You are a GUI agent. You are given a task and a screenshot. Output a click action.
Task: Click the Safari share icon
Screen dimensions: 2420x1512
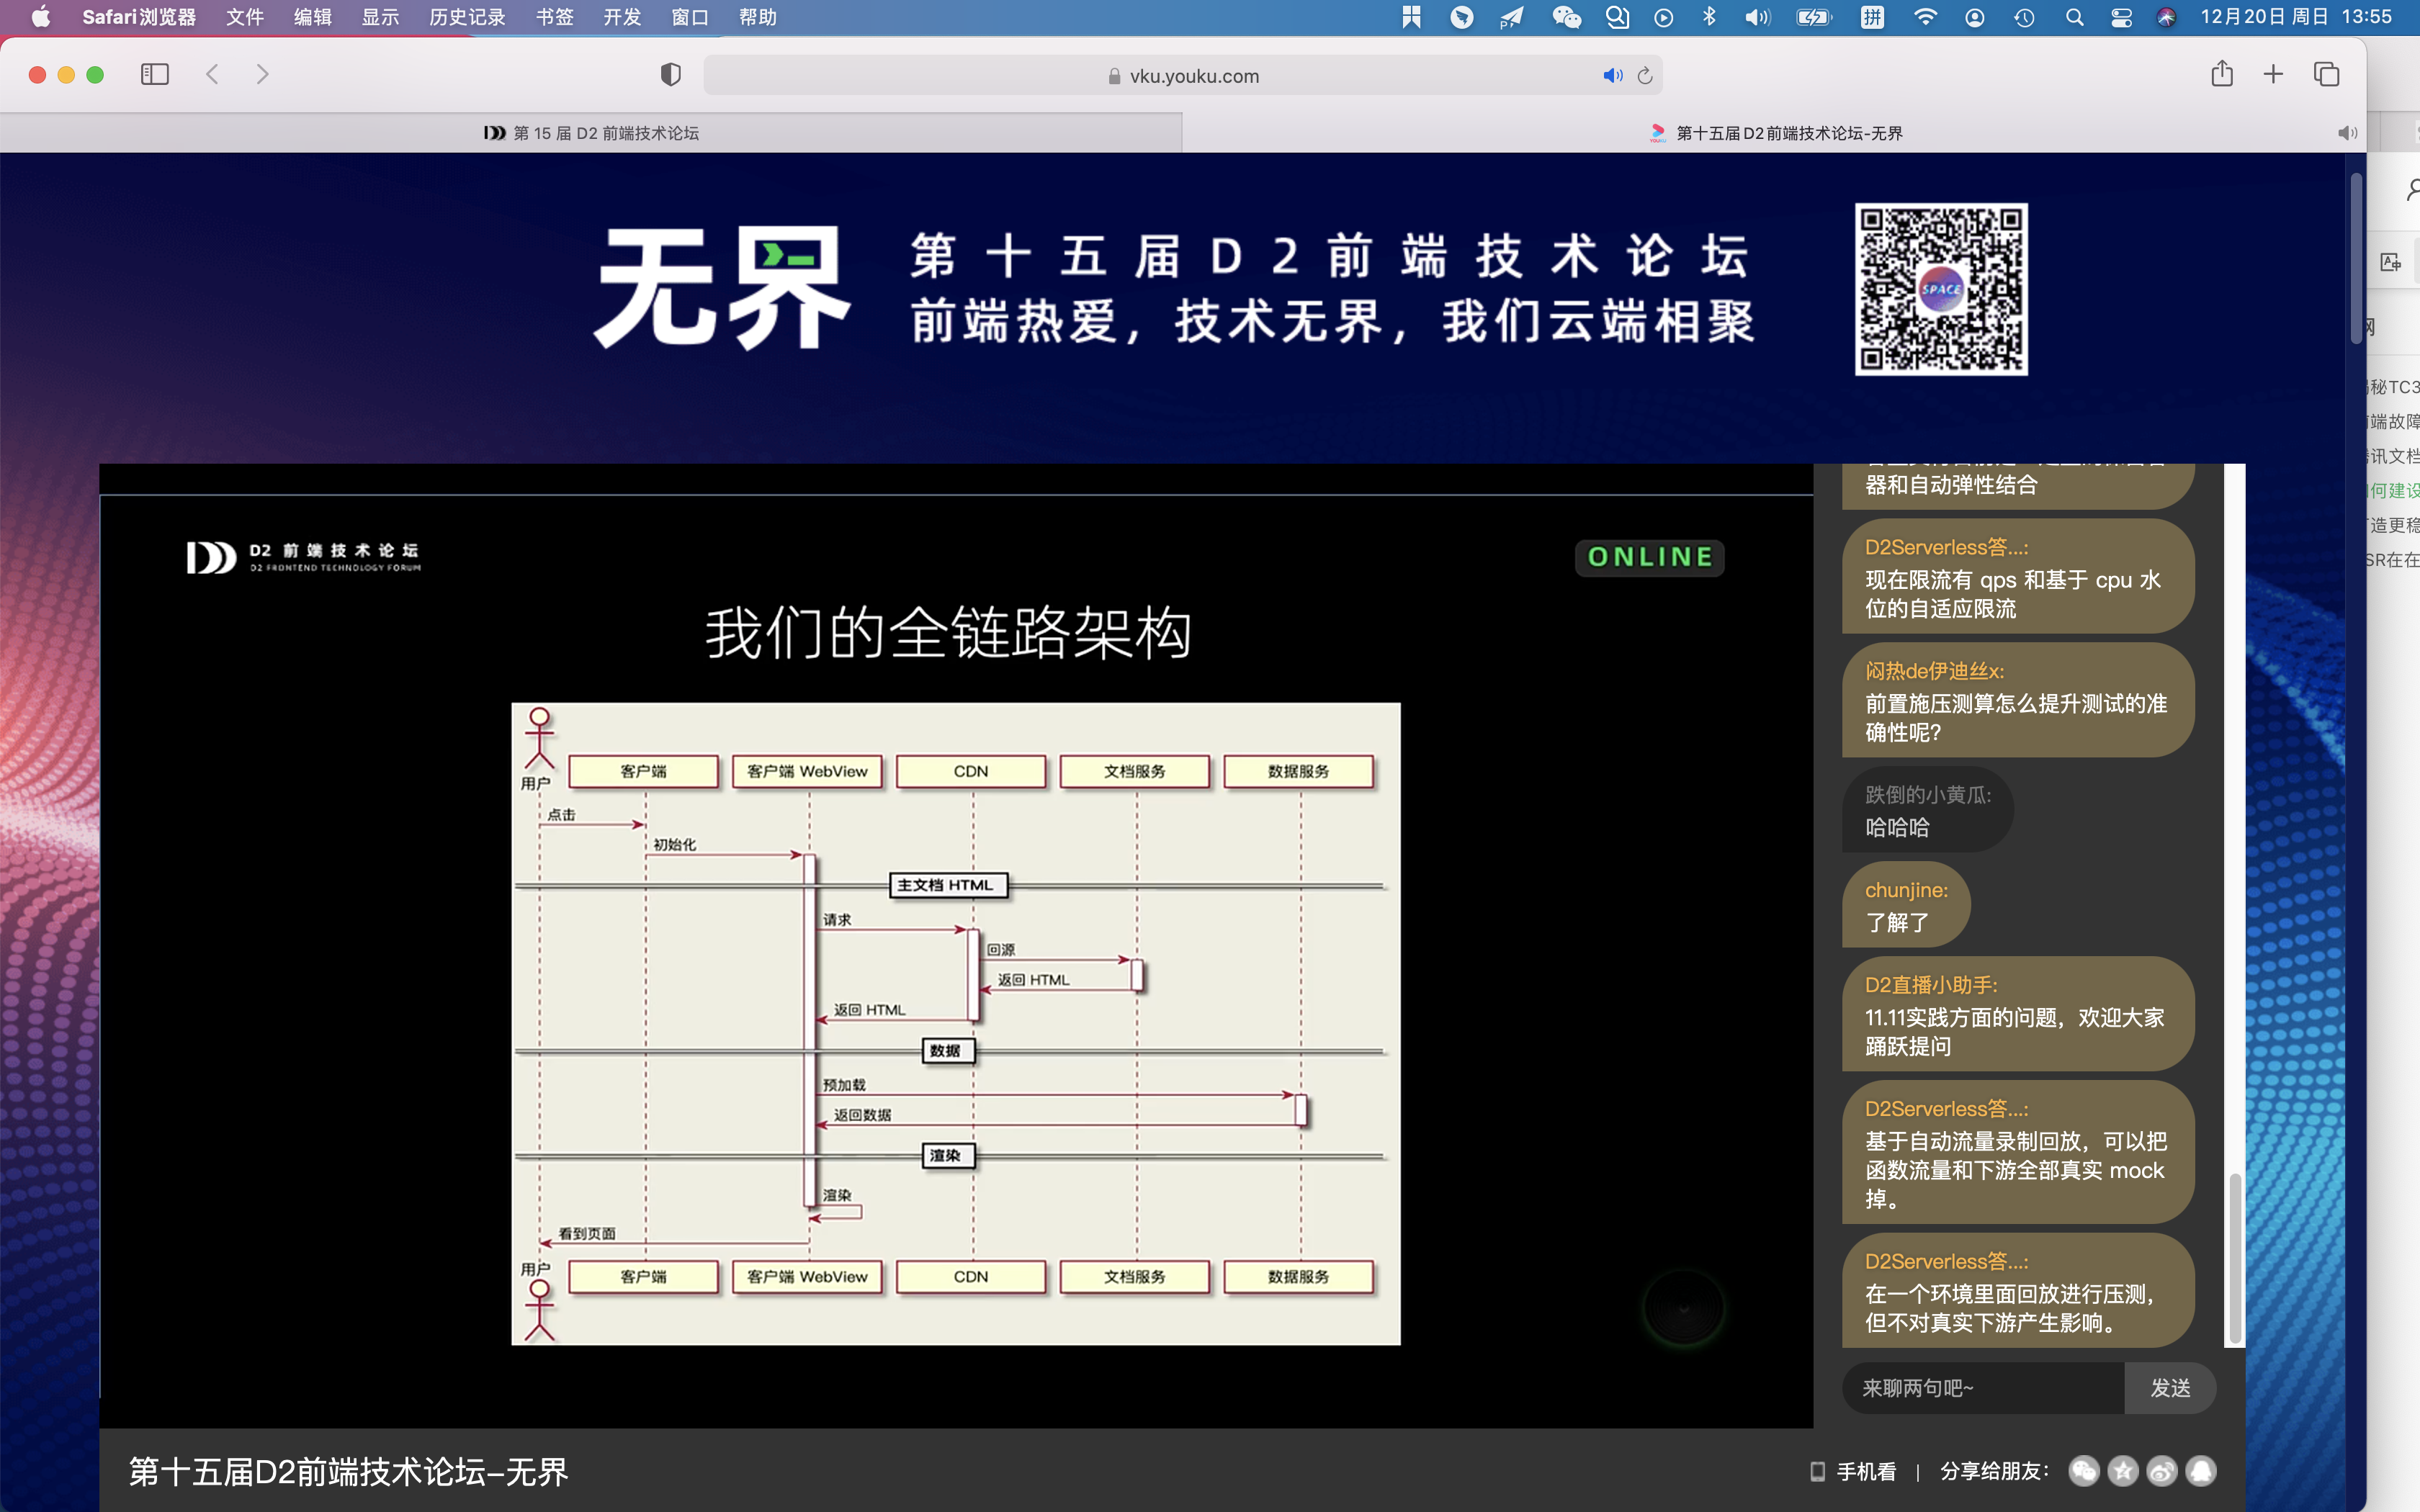click(2221, 74)
